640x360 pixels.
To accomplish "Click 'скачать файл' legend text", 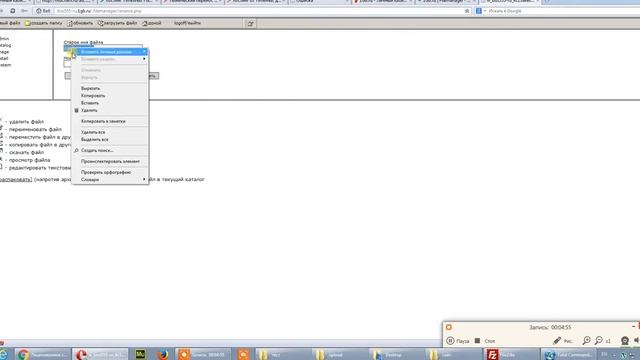I will [27, 152].
